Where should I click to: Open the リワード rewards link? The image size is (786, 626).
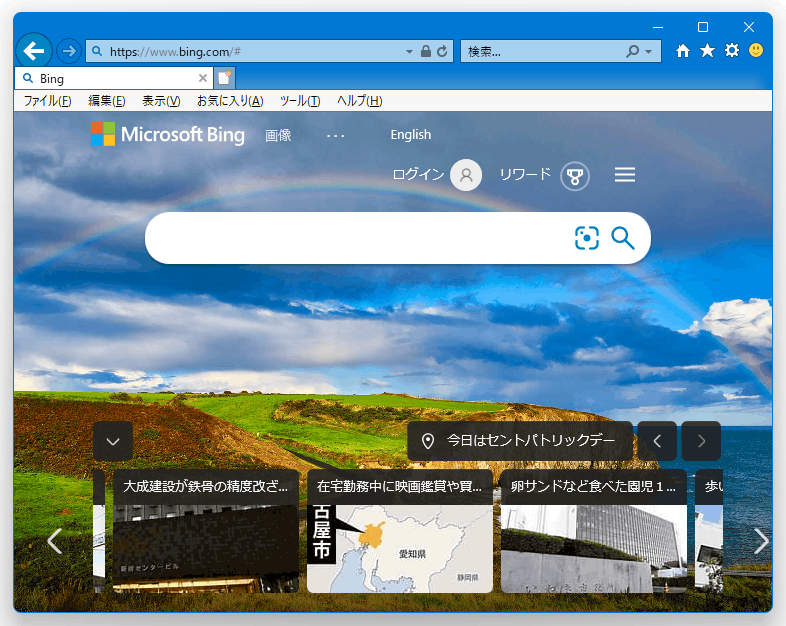525,174
